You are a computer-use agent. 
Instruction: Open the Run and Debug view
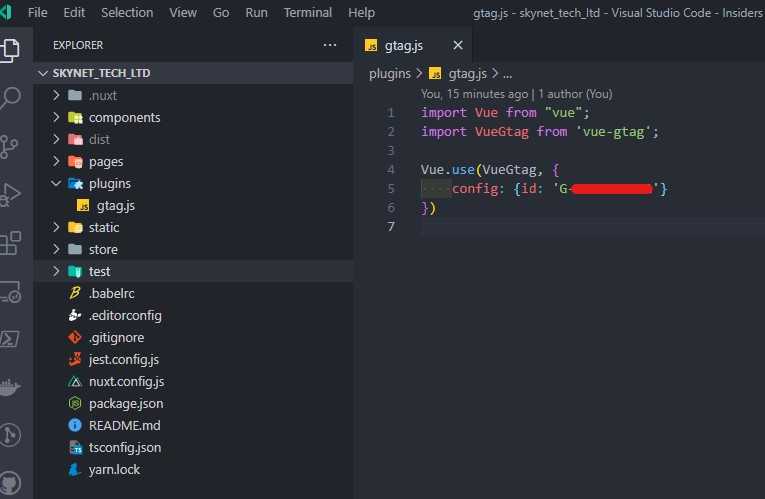[11, 194]
